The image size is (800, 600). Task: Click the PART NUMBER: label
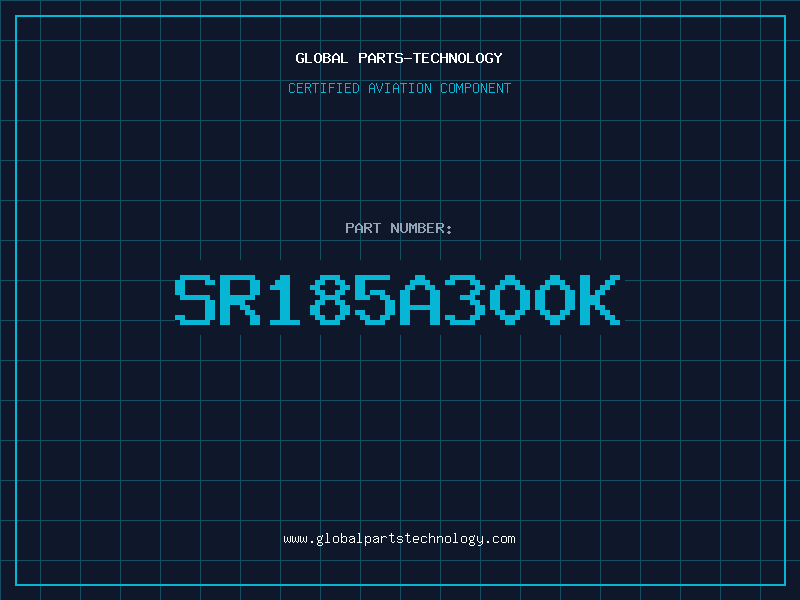[x=399, y=228]
